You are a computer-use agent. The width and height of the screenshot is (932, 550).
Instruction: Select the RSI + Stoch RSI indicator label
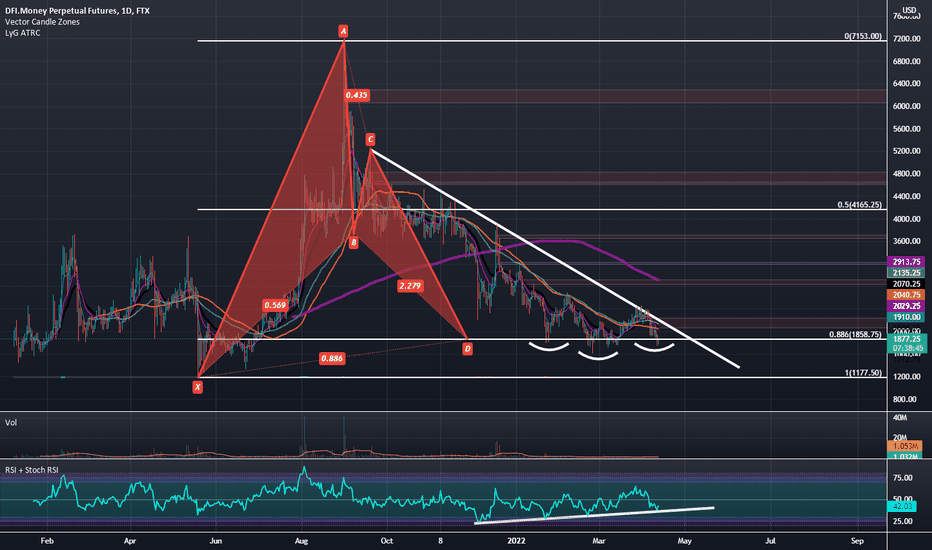coord(32,470)
